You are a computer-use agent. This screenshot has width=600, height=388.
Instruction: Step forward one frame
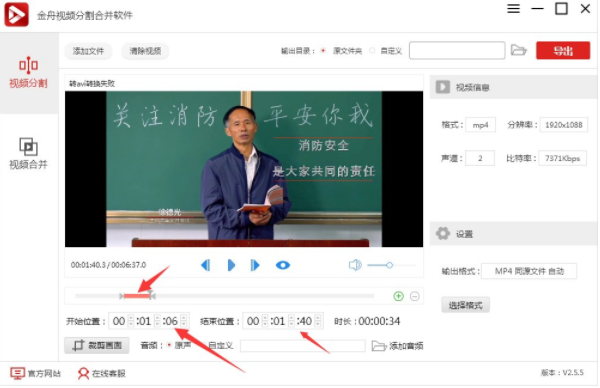pos(255,265)
